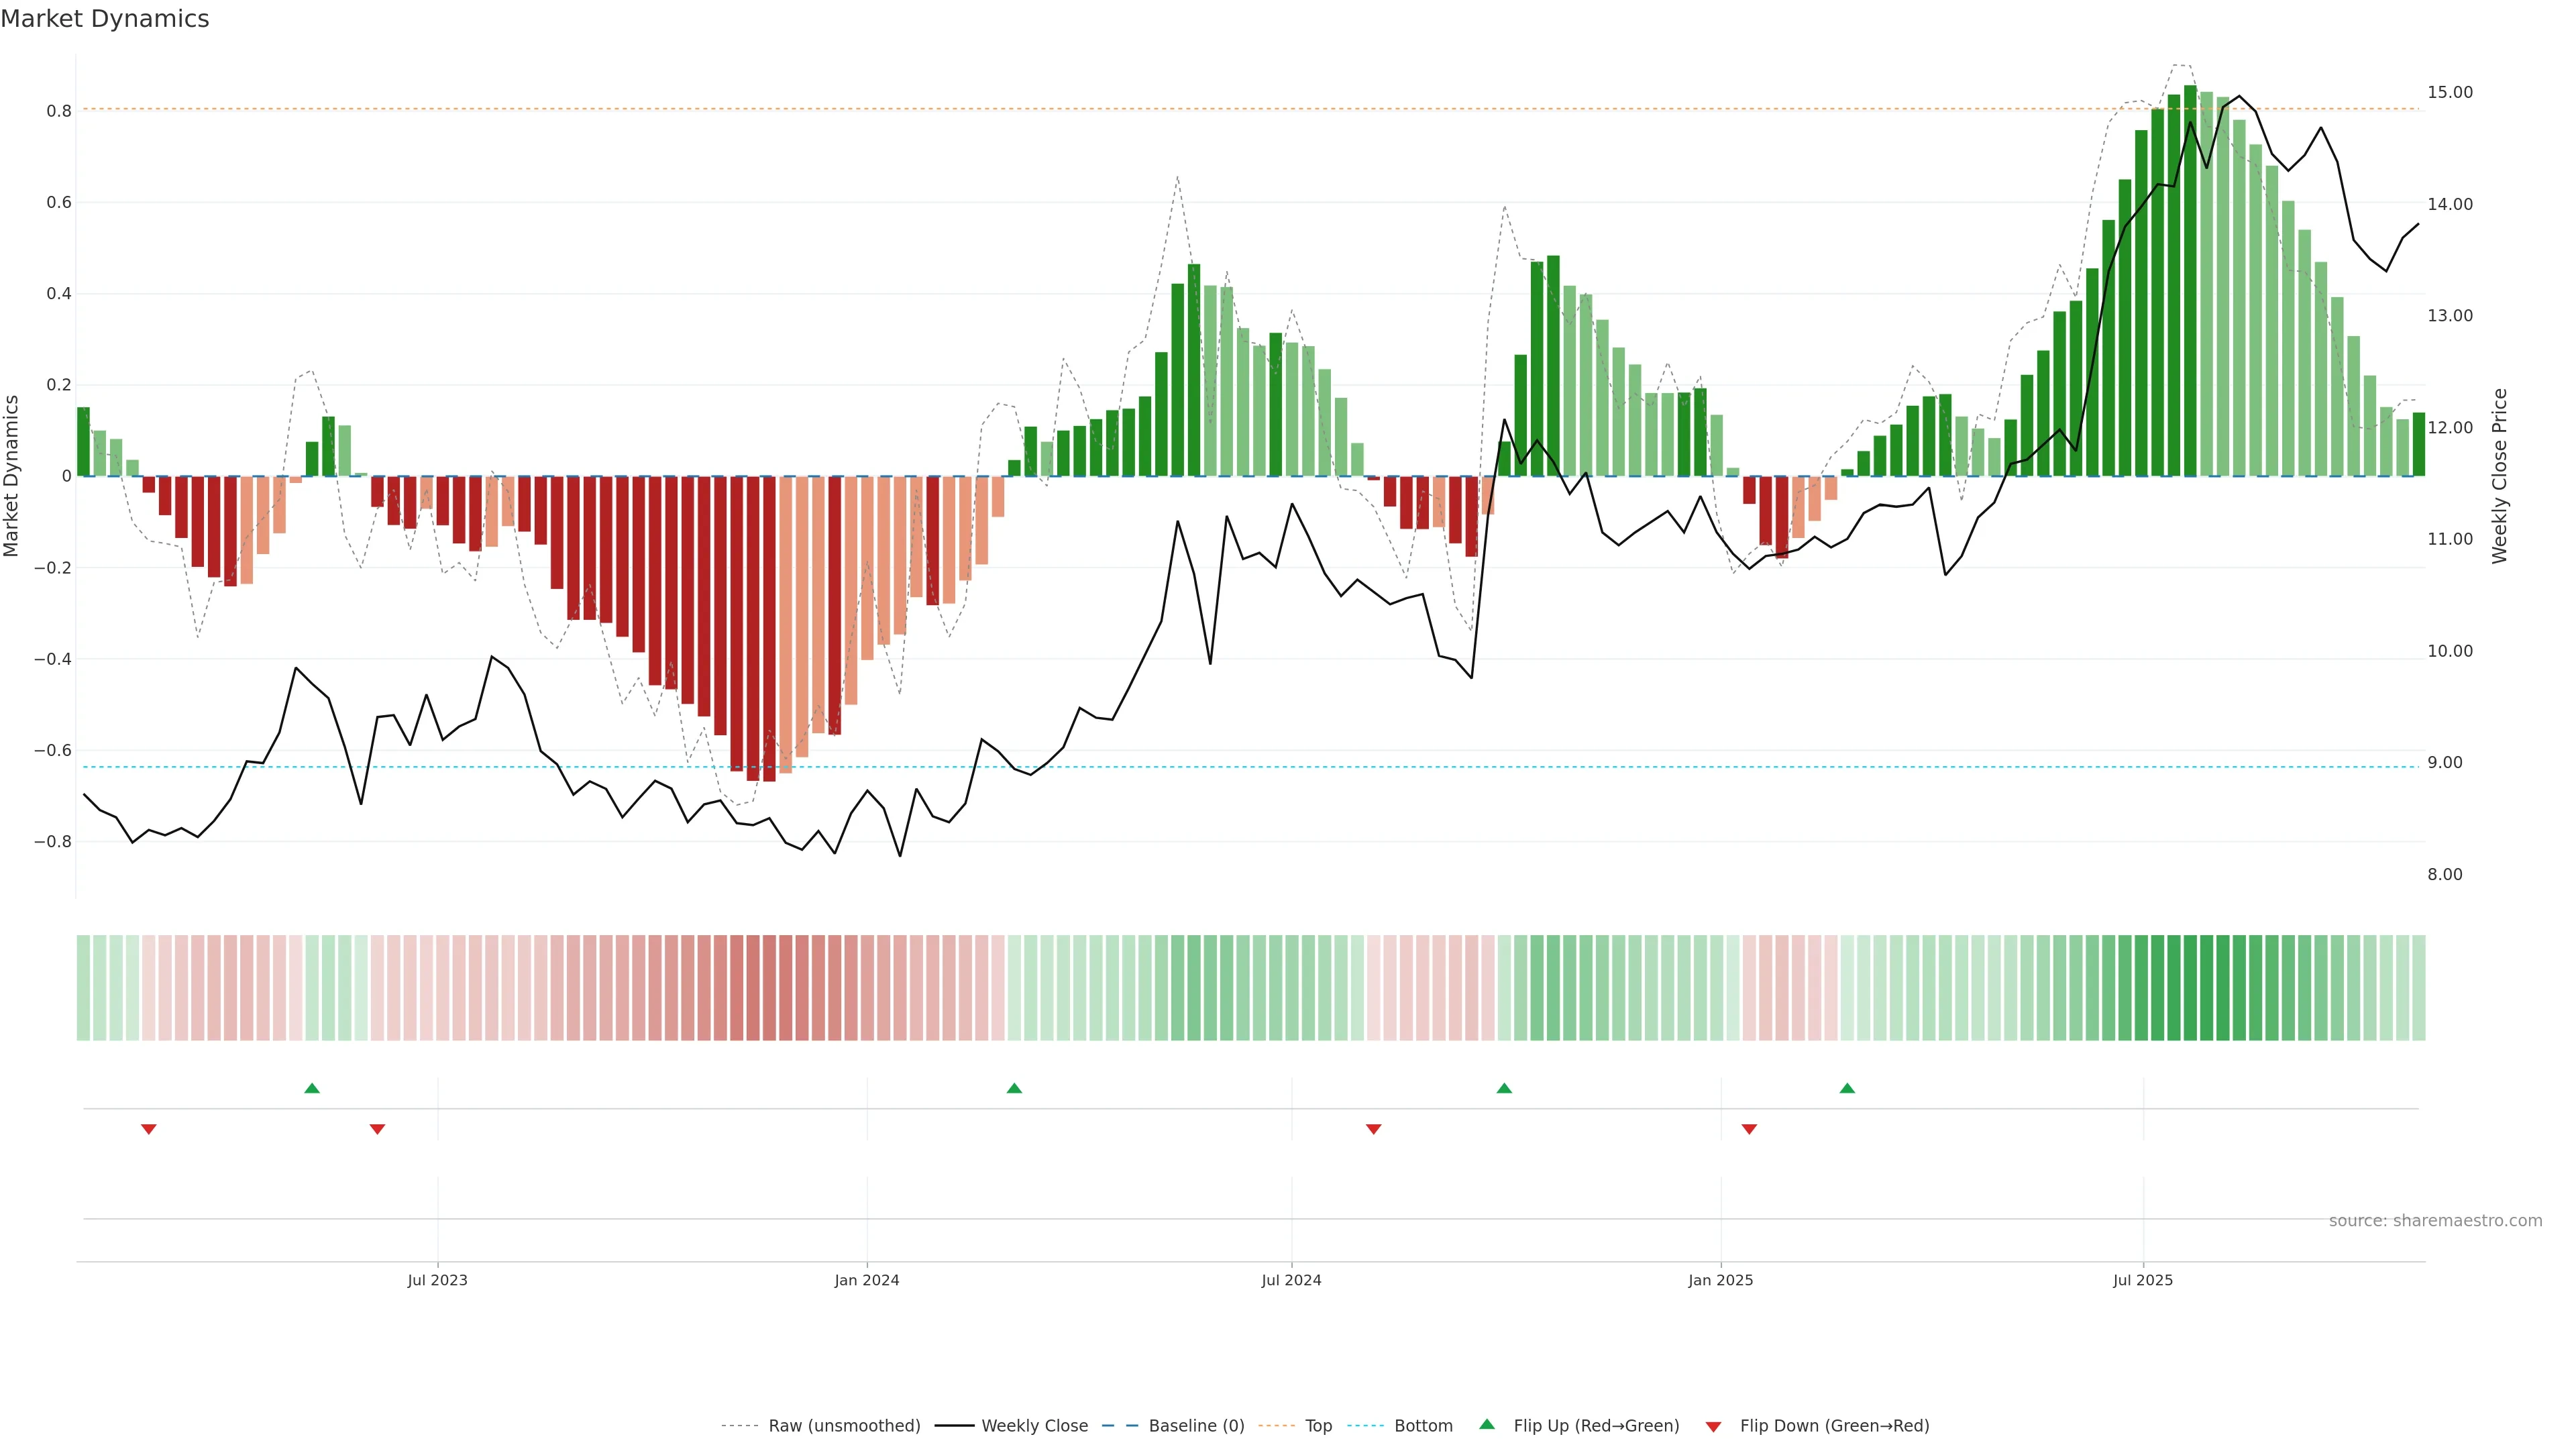2576x1449 pixels.
Task: Click the darkest green heatmap cell
Action: coord(2190,988)
